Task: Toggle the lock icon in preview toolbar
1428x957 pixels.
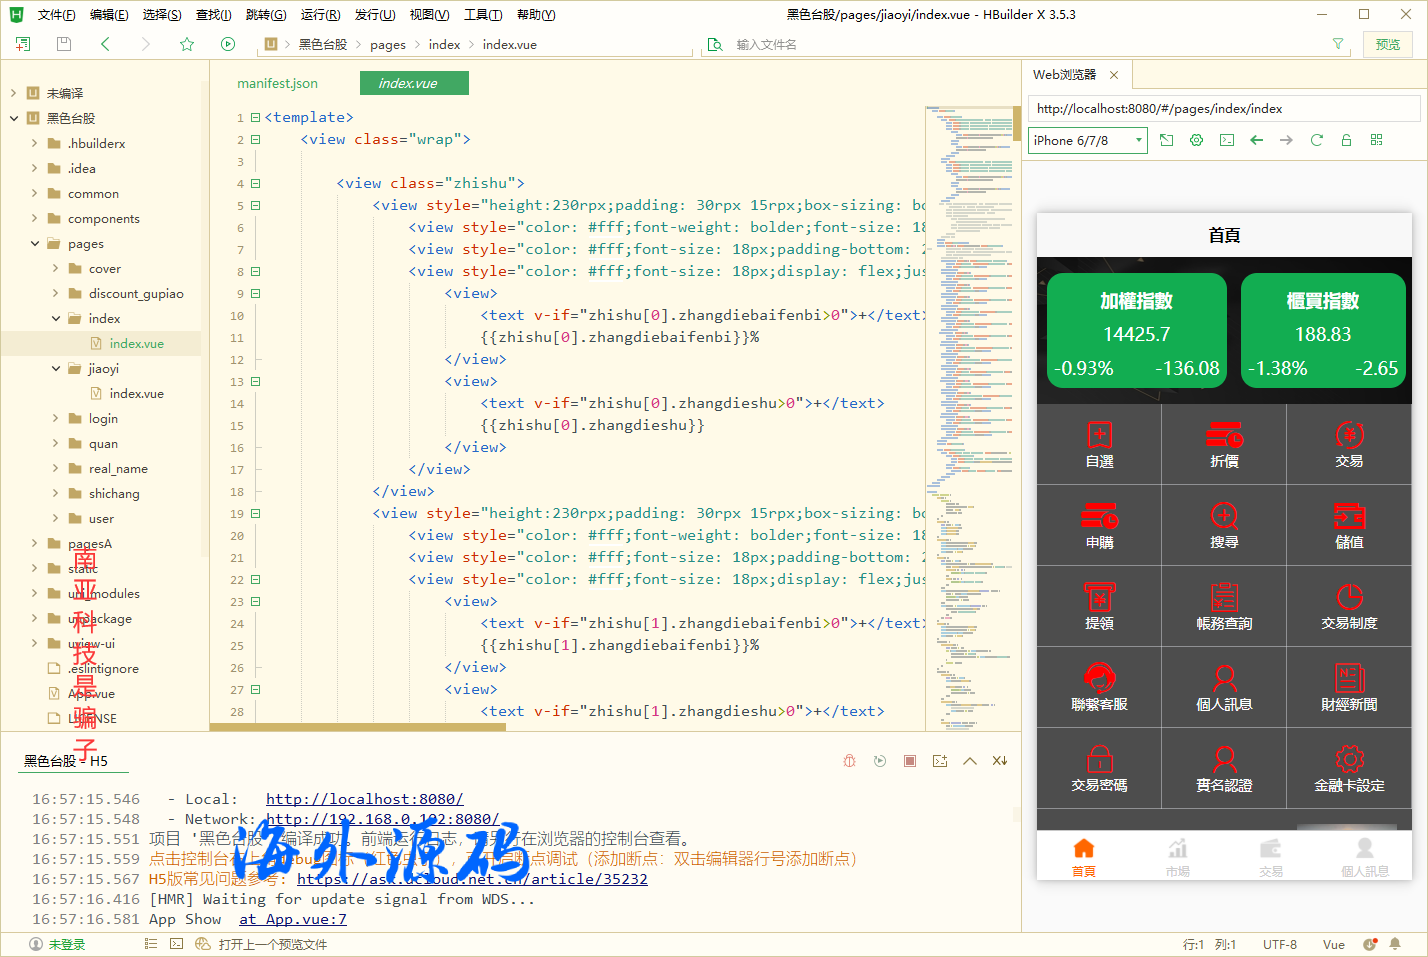Action: tap(1347, 140)
